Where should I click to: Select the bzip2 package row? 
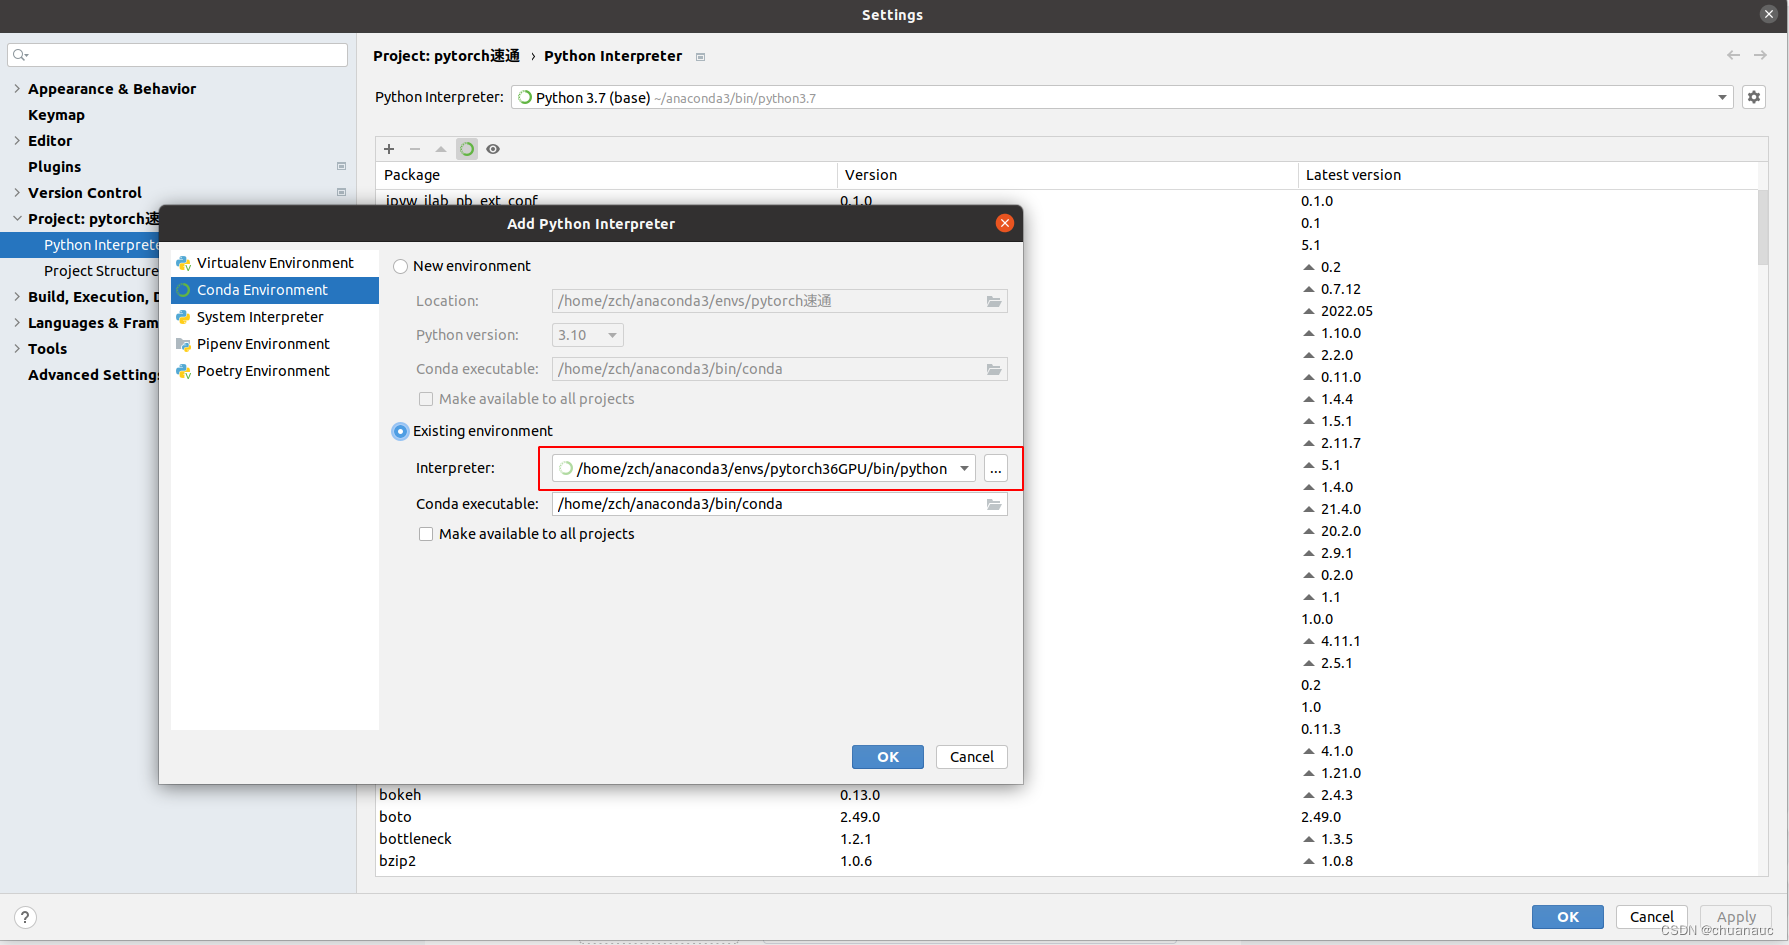[1066, 861]
